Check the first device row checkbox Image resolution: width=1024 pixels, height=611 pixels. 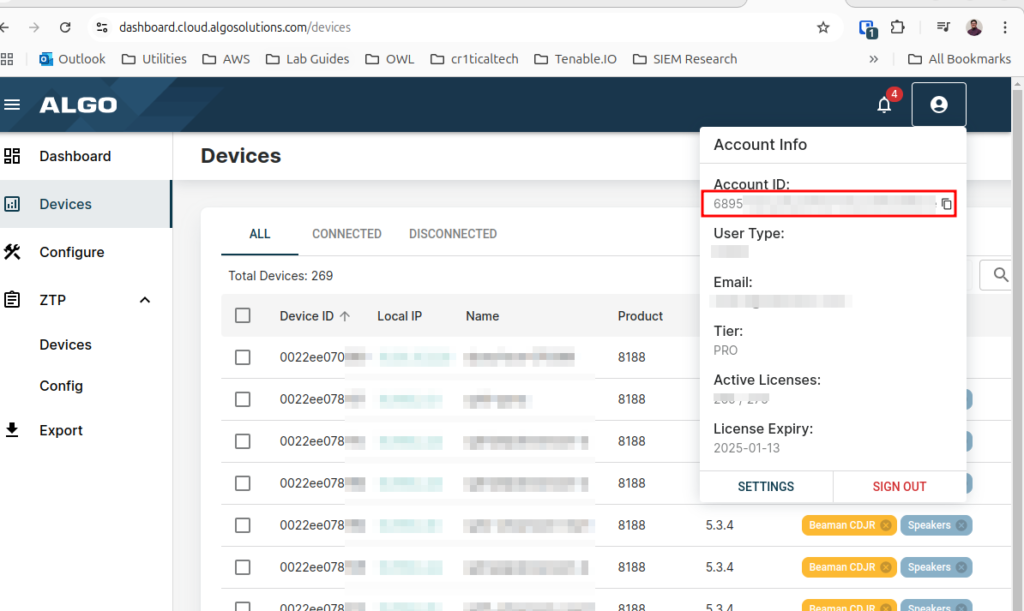(x=242, y=357)
